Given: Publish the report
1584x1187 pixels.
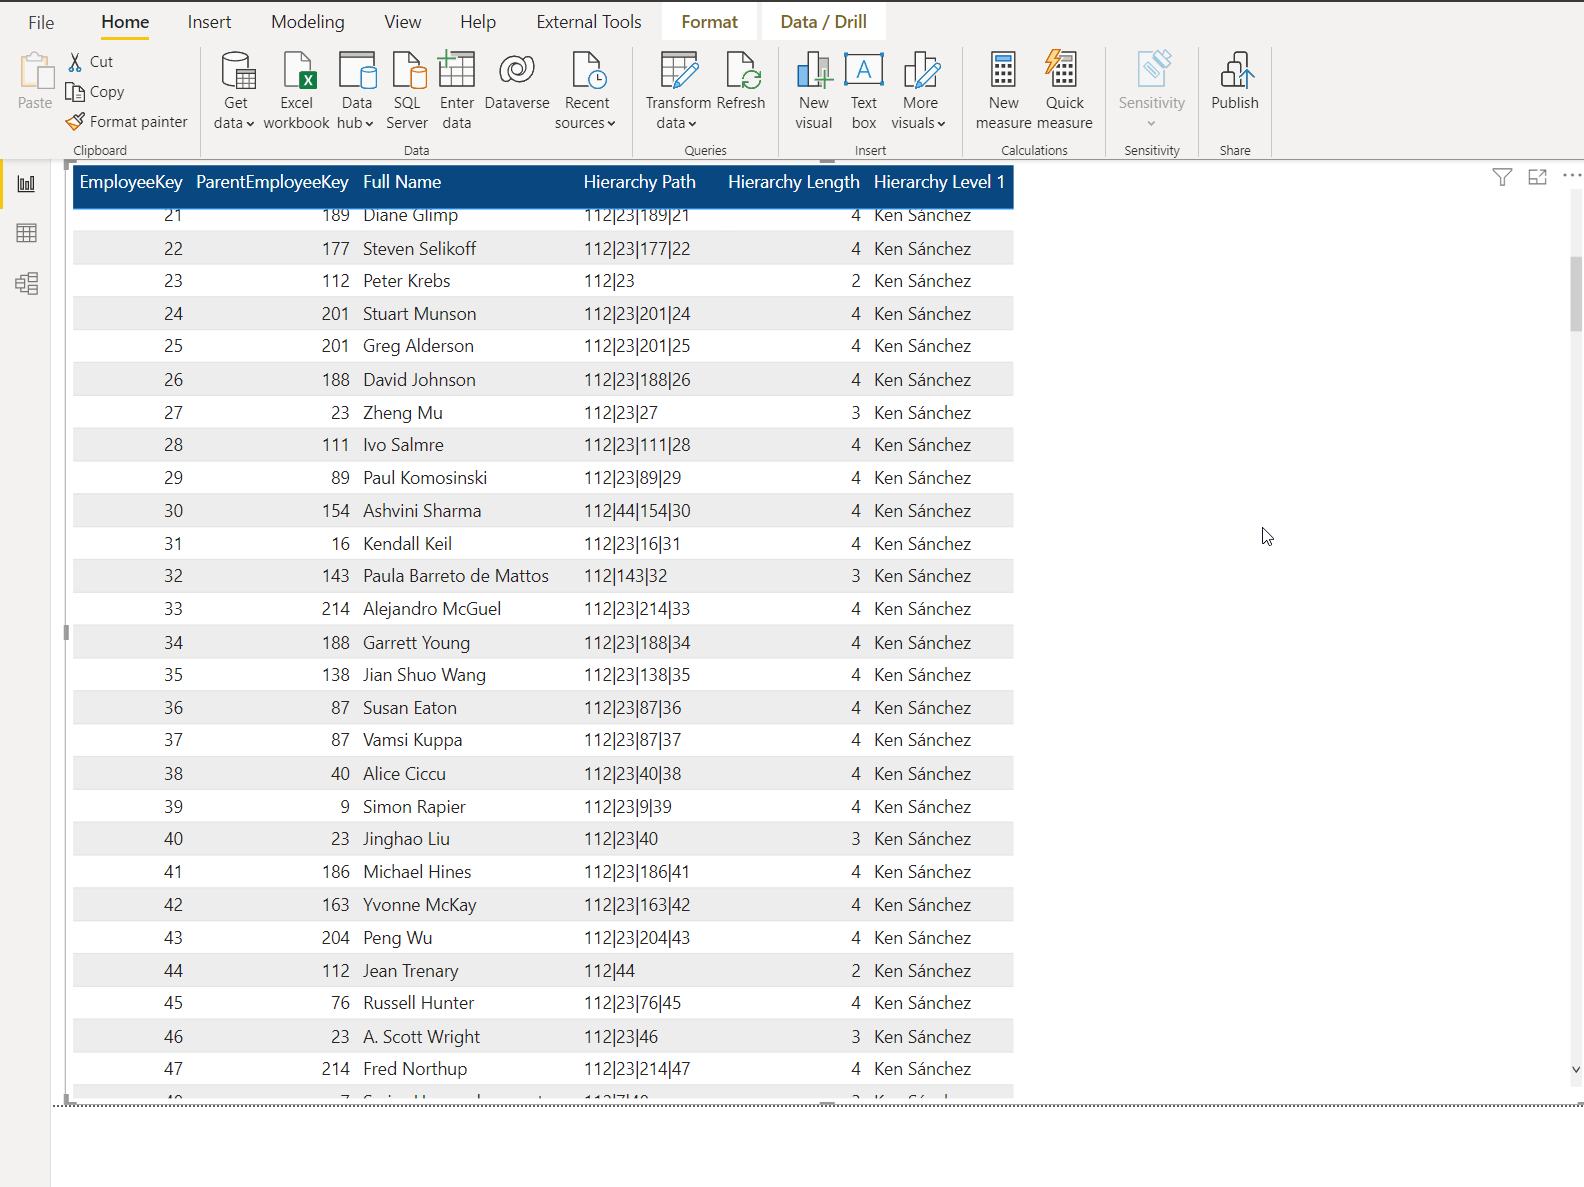Looking at the screenshot, I should (x=1235, y=81).
